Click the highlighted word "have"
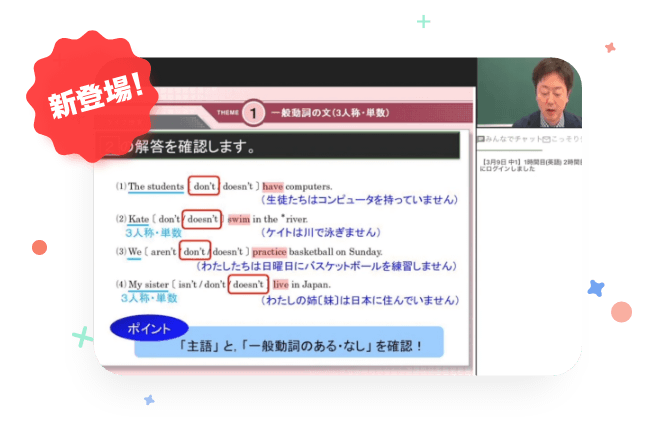This screenshot has width=654, height=430. tap(273, 186)
